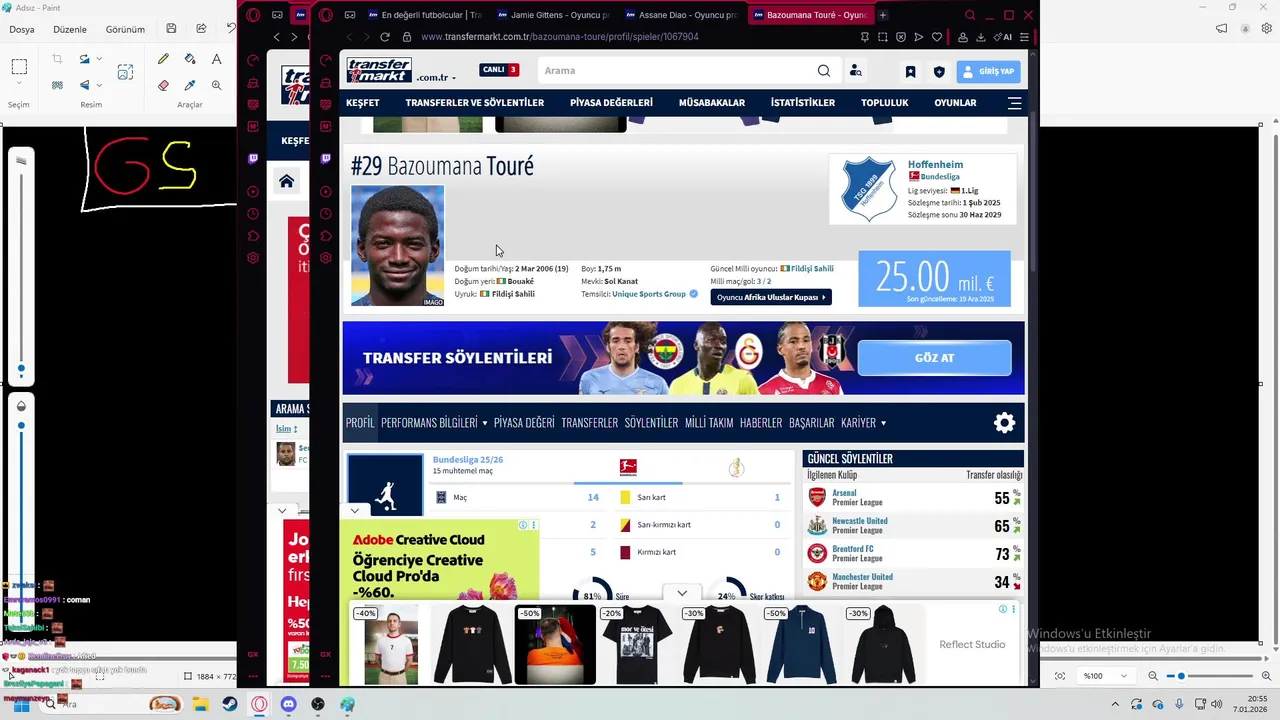Open Steam from the taskbar
Screen dimensions: 1280x720
[230, 704]
